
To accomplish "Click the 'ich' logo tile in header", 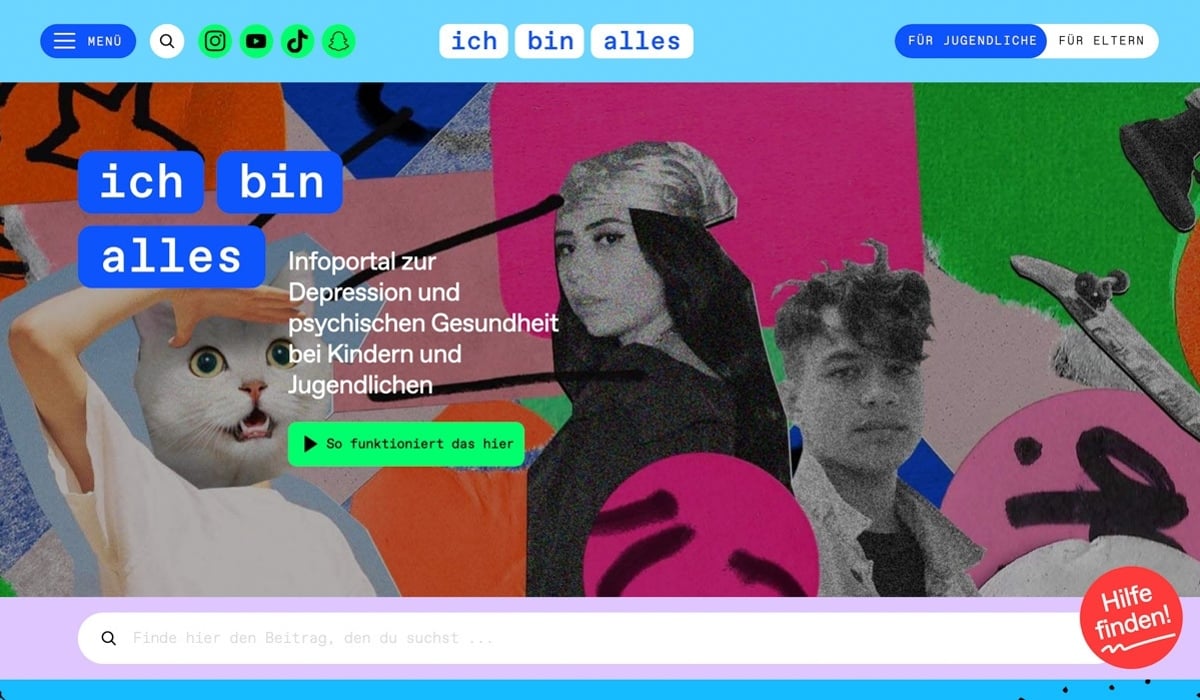I will (474, 41).
